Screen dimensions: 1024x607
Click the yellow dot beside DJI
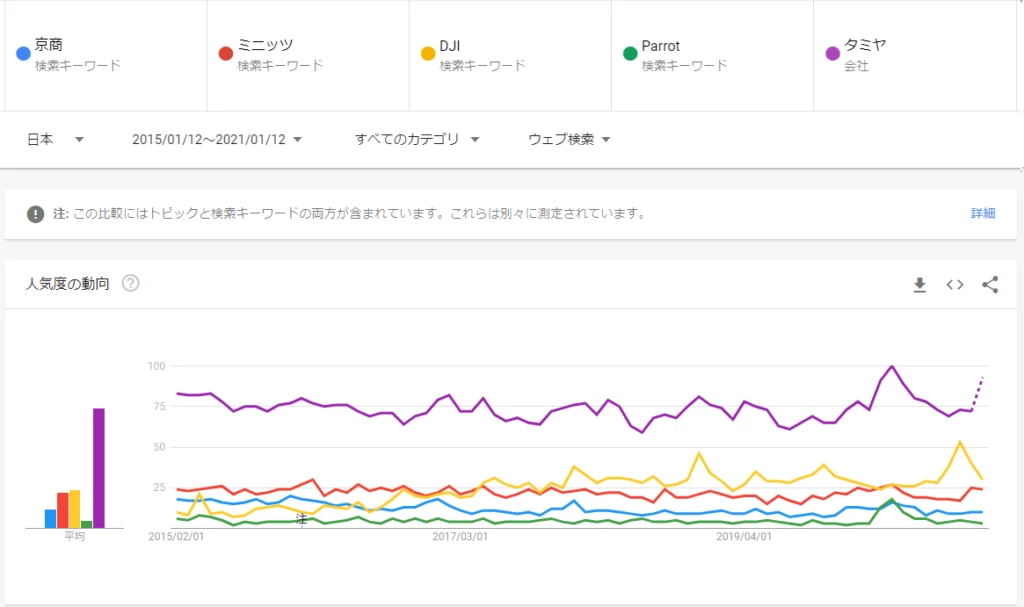click(x=428, y=54)
